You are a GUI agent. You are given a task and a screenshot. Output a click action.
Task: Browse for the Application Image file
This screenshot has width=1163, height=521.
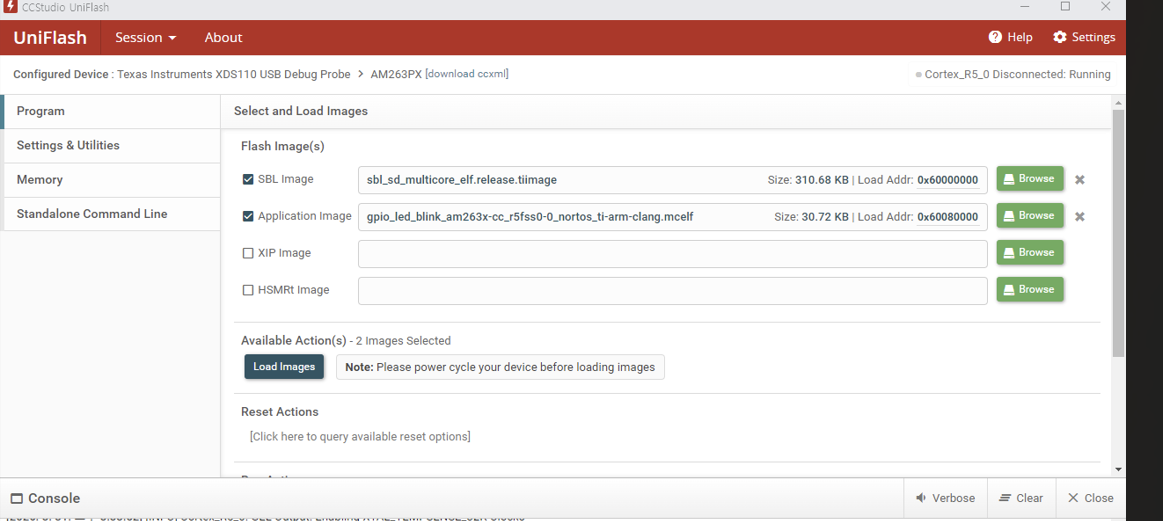click(1029, 216)
